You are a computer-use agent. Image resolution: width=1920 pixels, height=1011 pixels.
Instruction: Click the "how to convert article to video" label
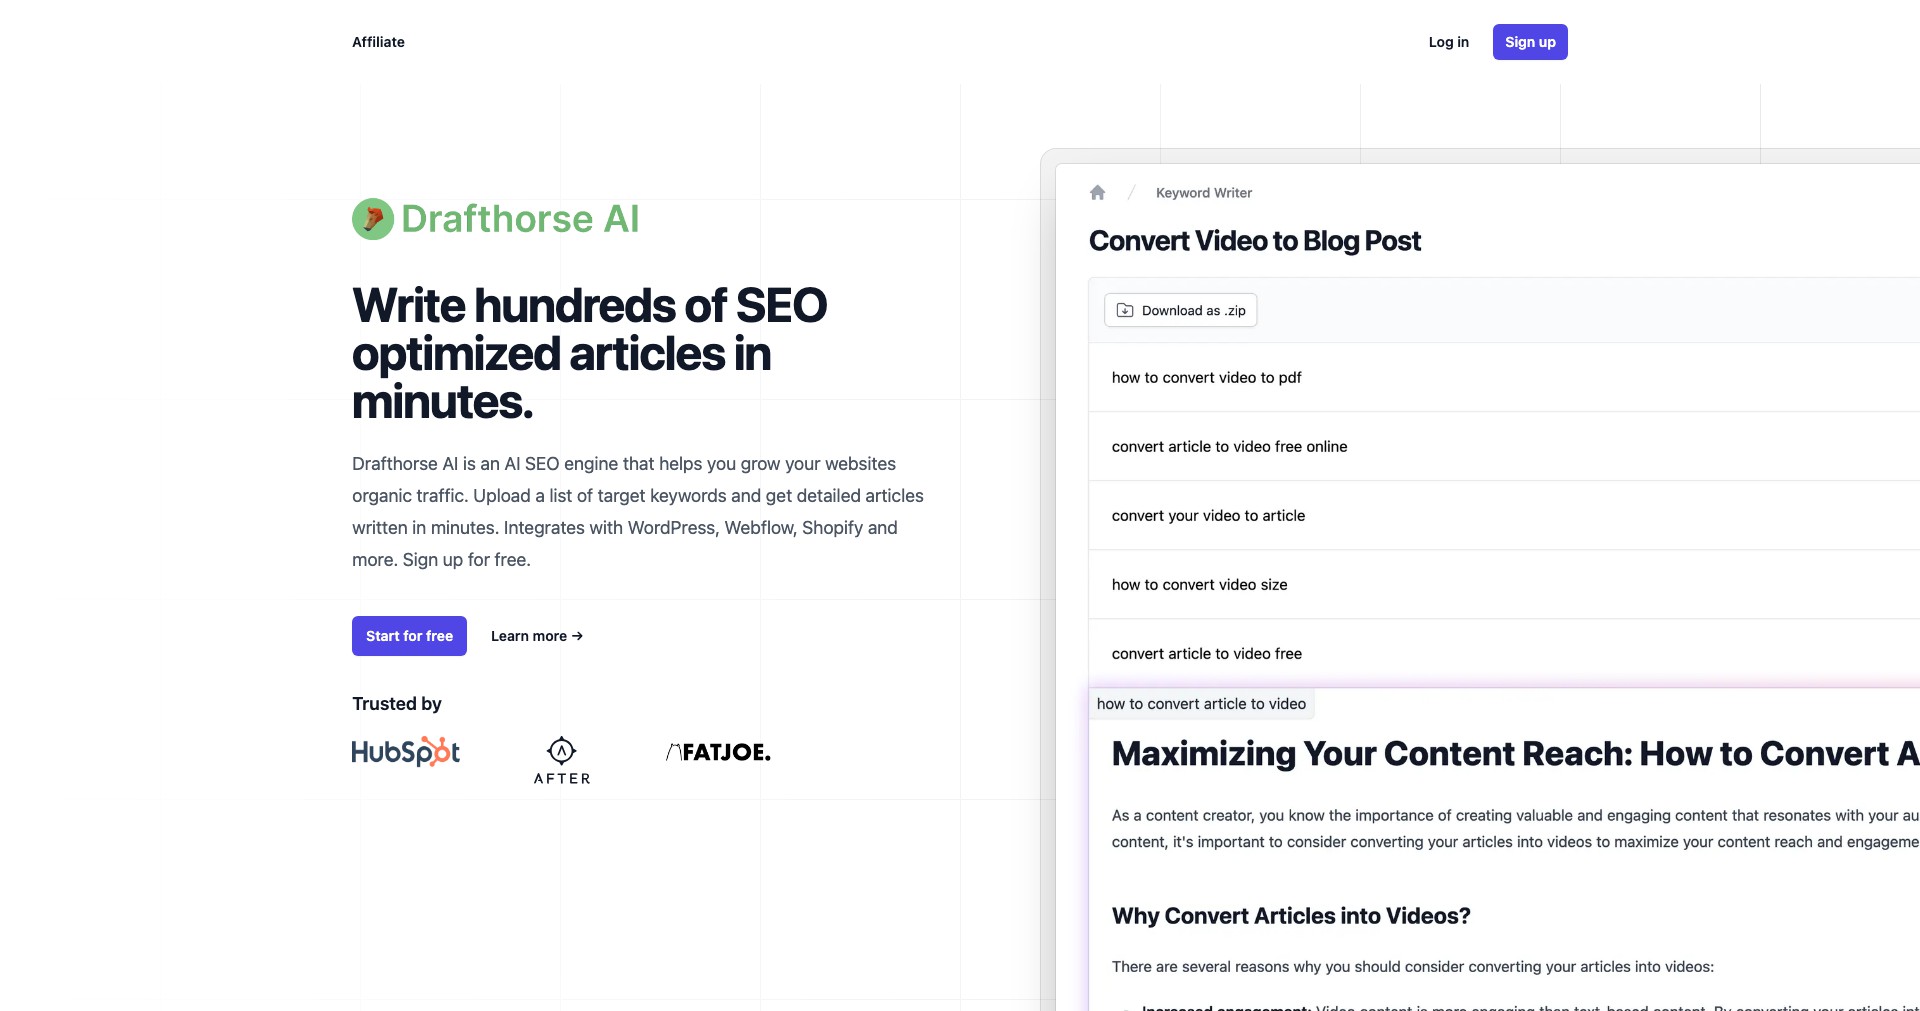coord(1201,704)
